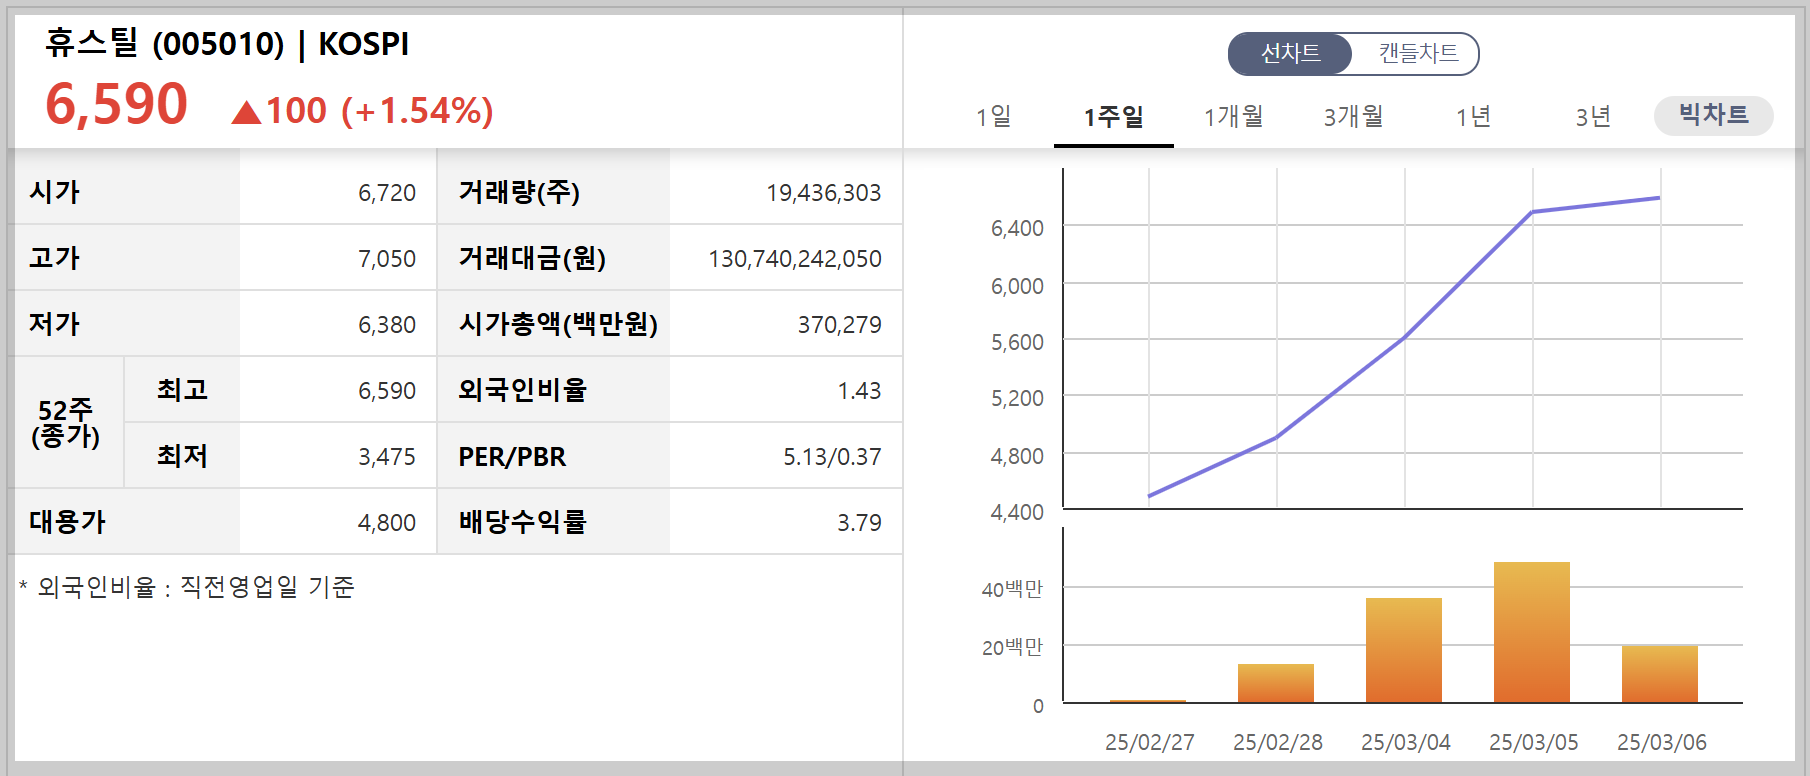Click the 25/02/27 date axis label
1810x776 pixels.
(1149, 742)
